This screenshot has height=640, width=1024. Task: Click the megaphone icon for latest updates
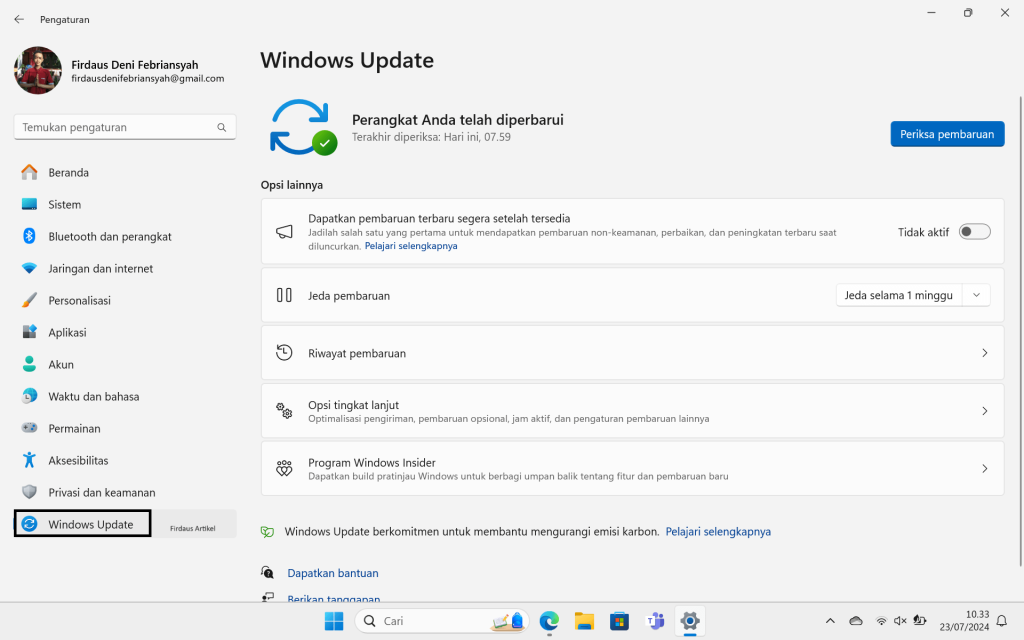[284, 232]
